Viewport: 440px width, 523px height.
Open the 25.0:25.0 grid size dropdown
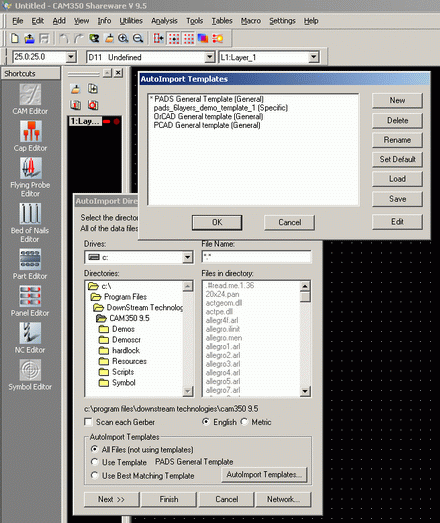pos(70,57)
